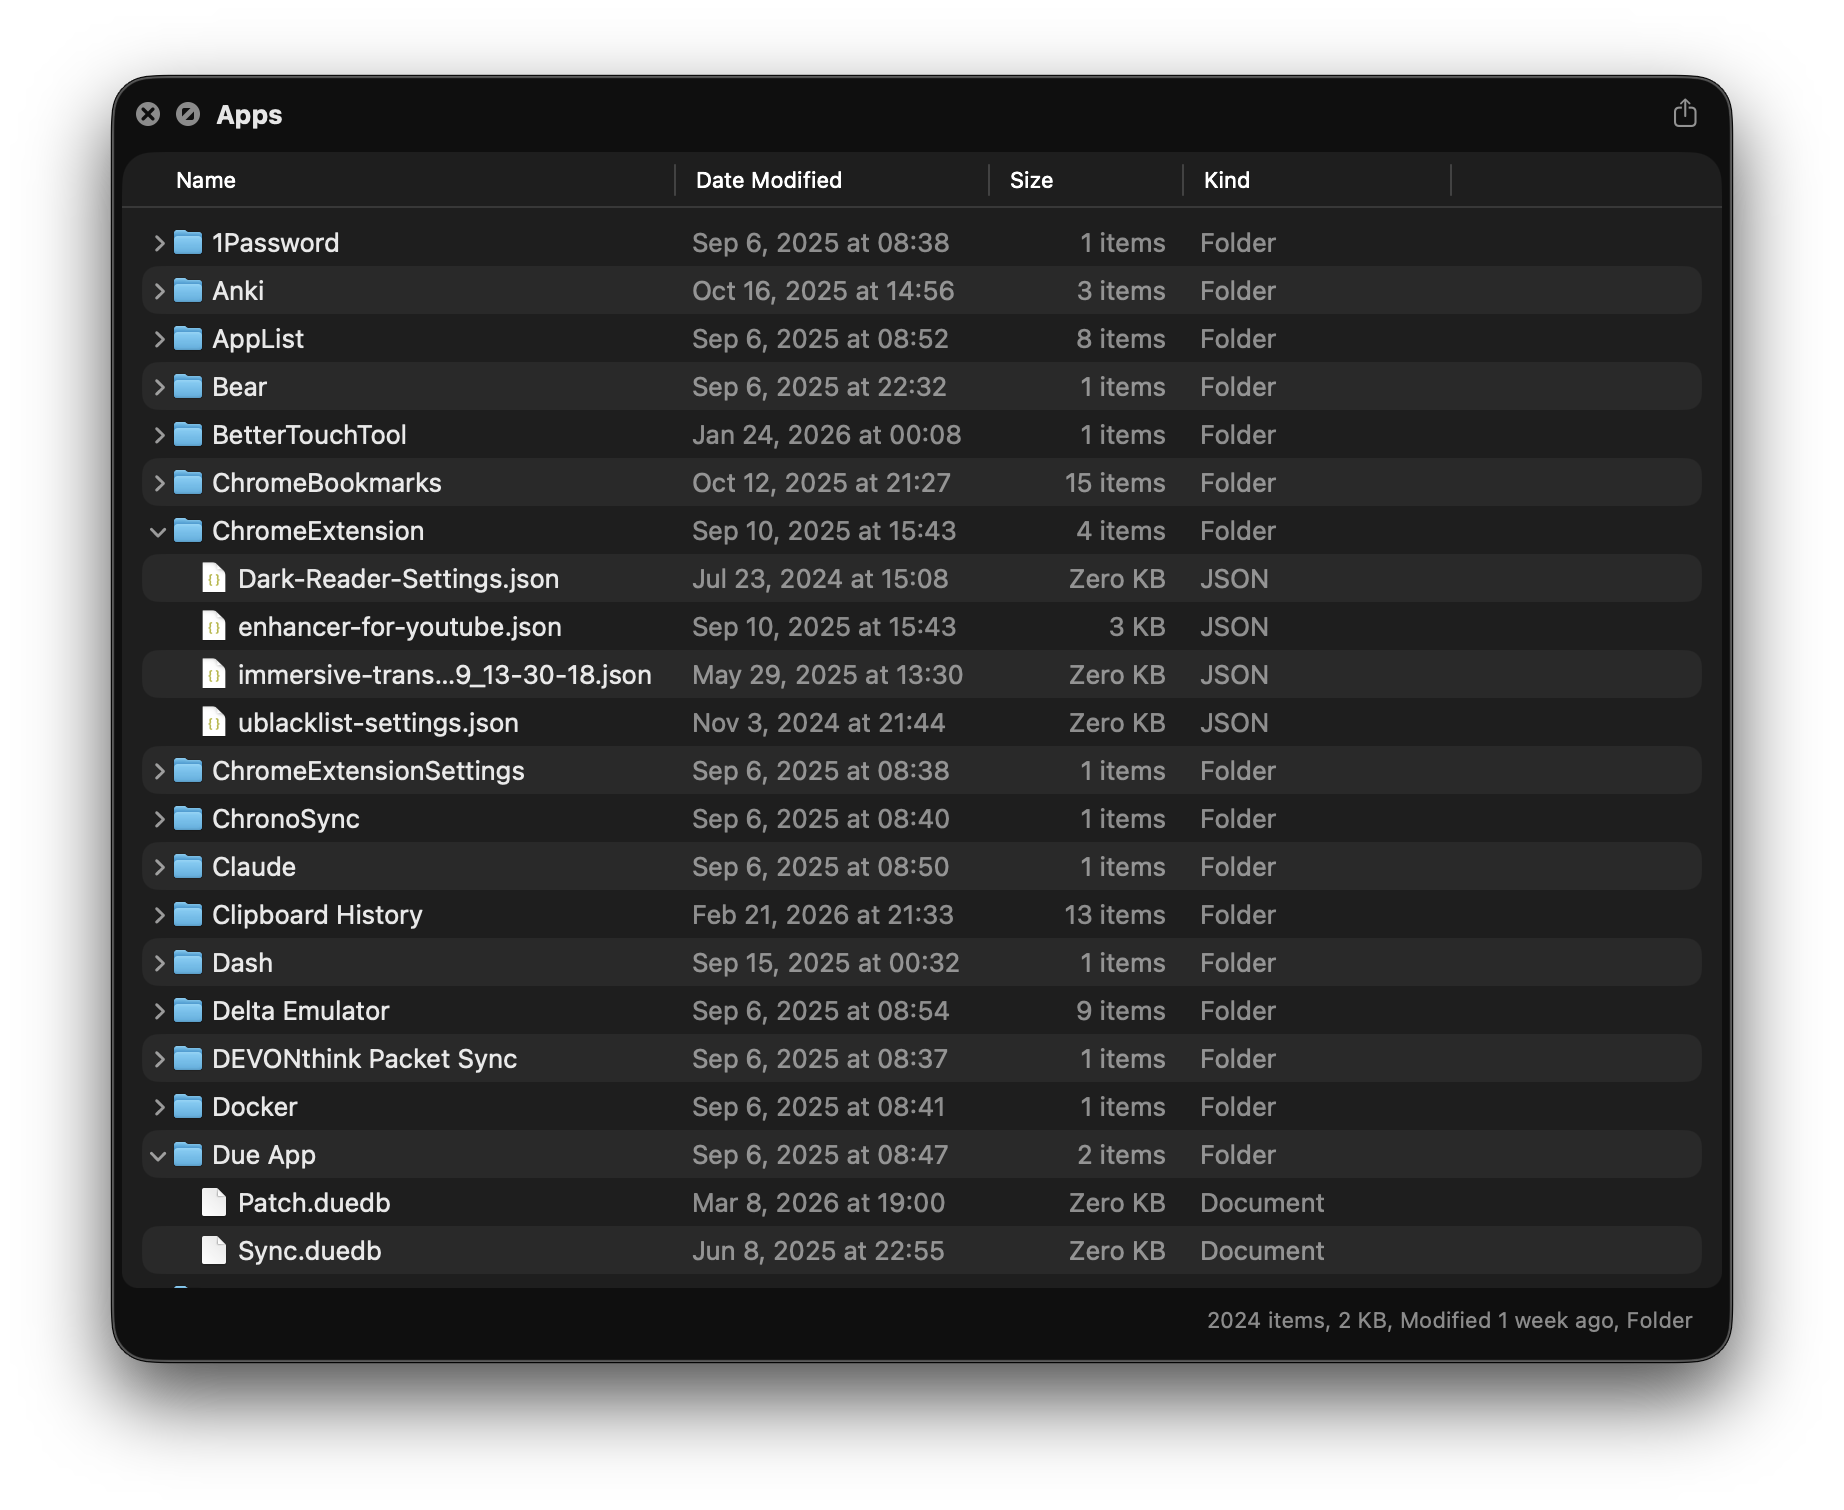Click the JSON icon for ublacklist-settings.json
This screenshot has width=1844, height=1510.
214,722
